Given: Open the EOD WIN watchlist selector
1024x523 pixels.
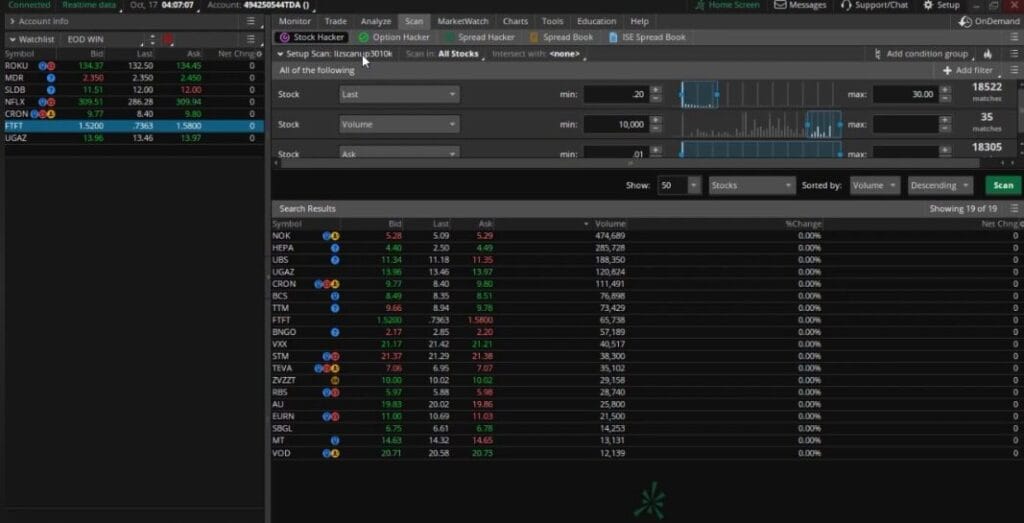Looking at the screenshot, I should pos(104,39).
